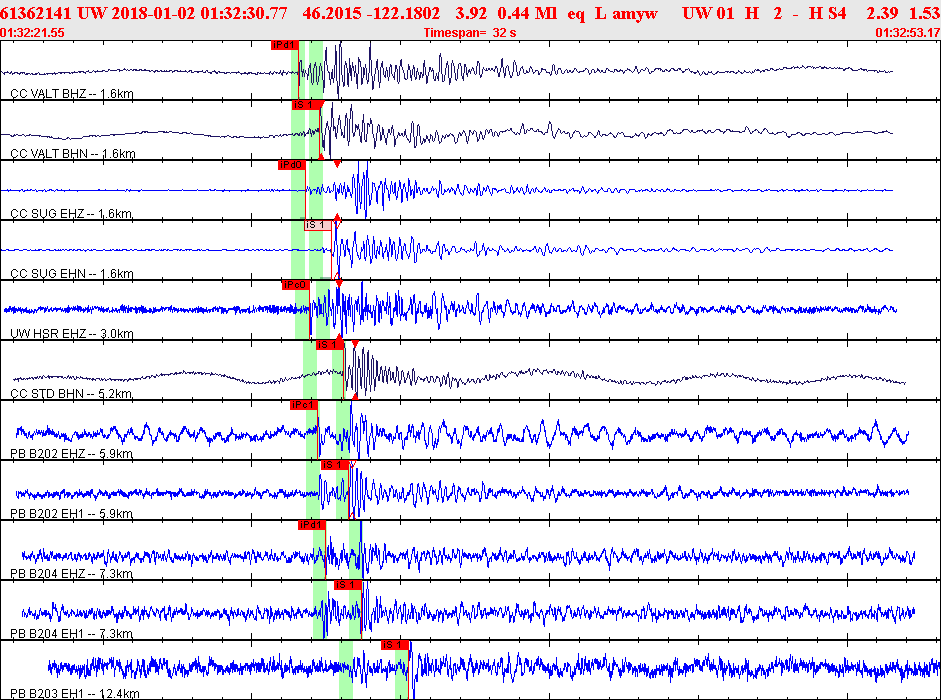The width and height of the screenshot is (941, 700).
Task: Select the iPd1 pick flag on VALT BHZ
Action: 284,45
